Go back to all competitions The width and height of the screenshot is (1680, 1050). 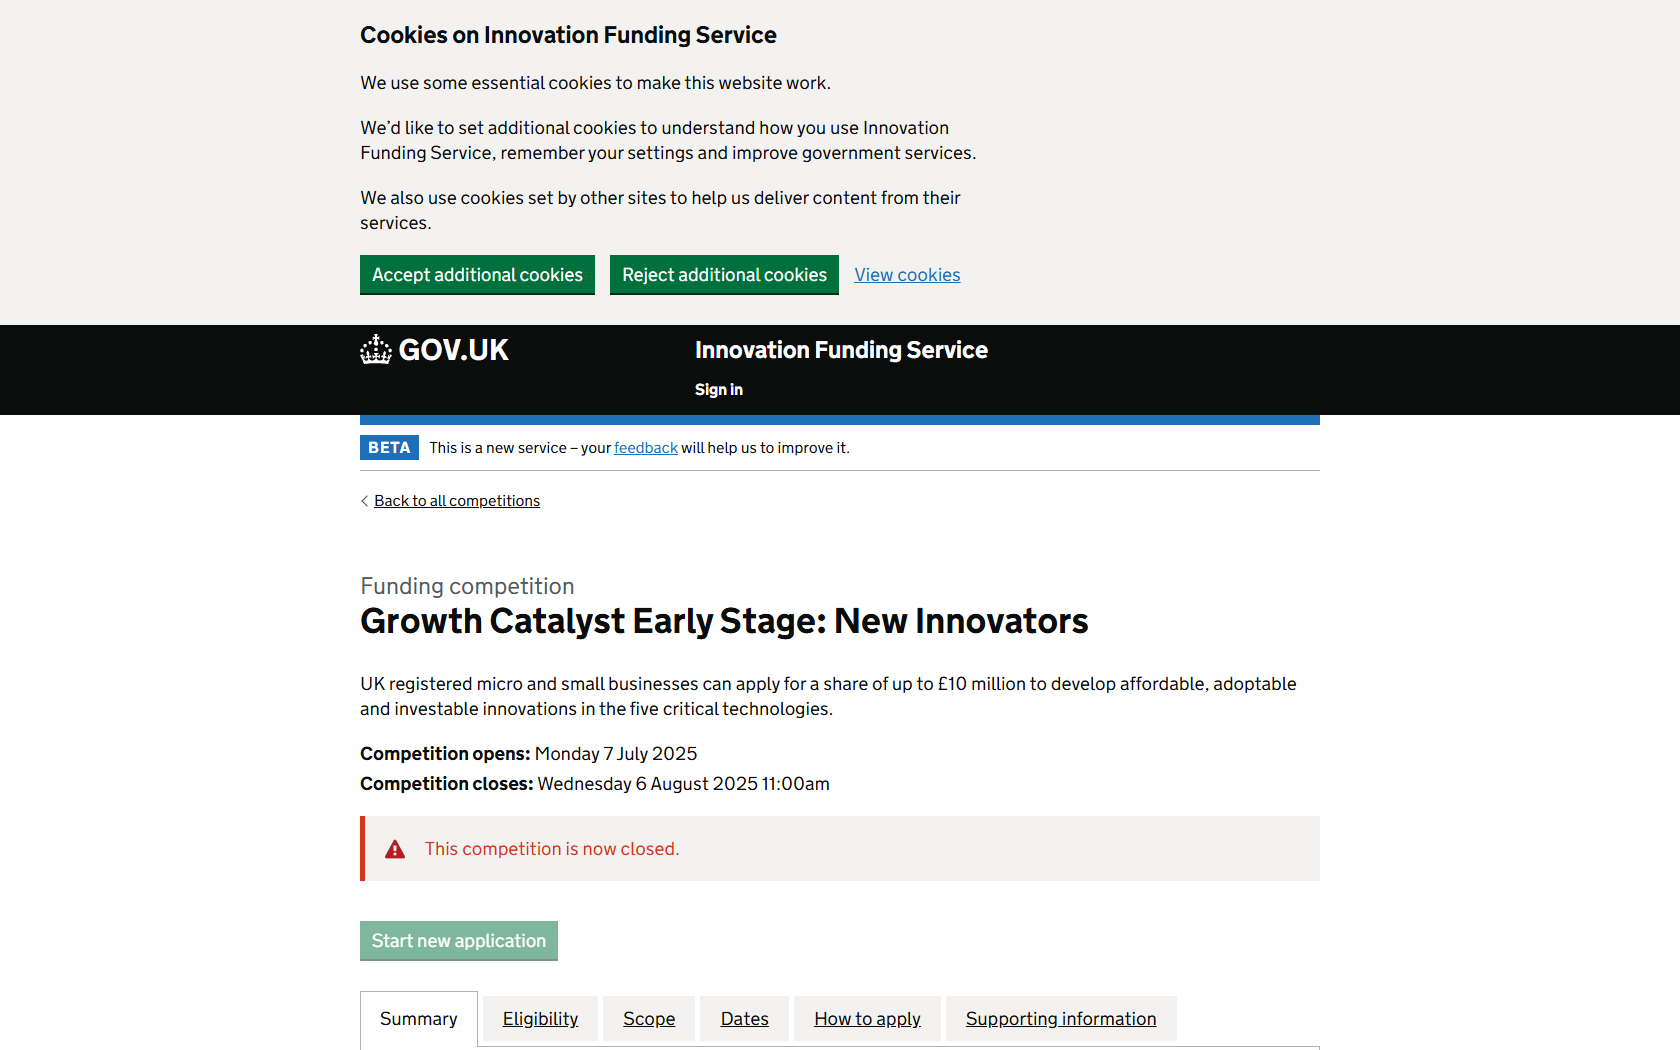coord(457,501)
